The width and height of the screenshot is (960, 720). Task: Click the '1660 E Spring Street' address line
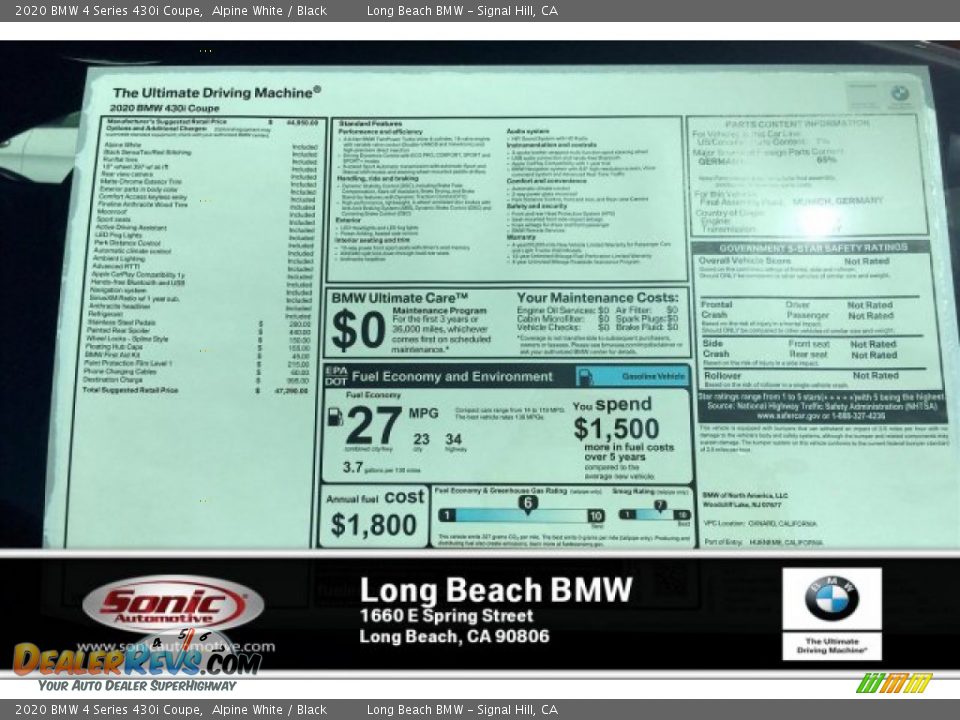tap(446, 616)
